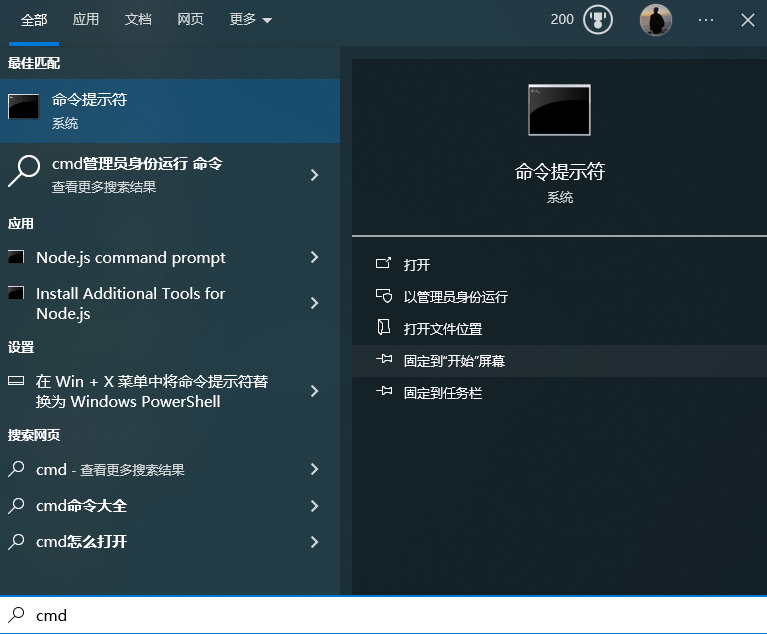Open the 更多 dropdown filter
767x634 pixels.
250,20
